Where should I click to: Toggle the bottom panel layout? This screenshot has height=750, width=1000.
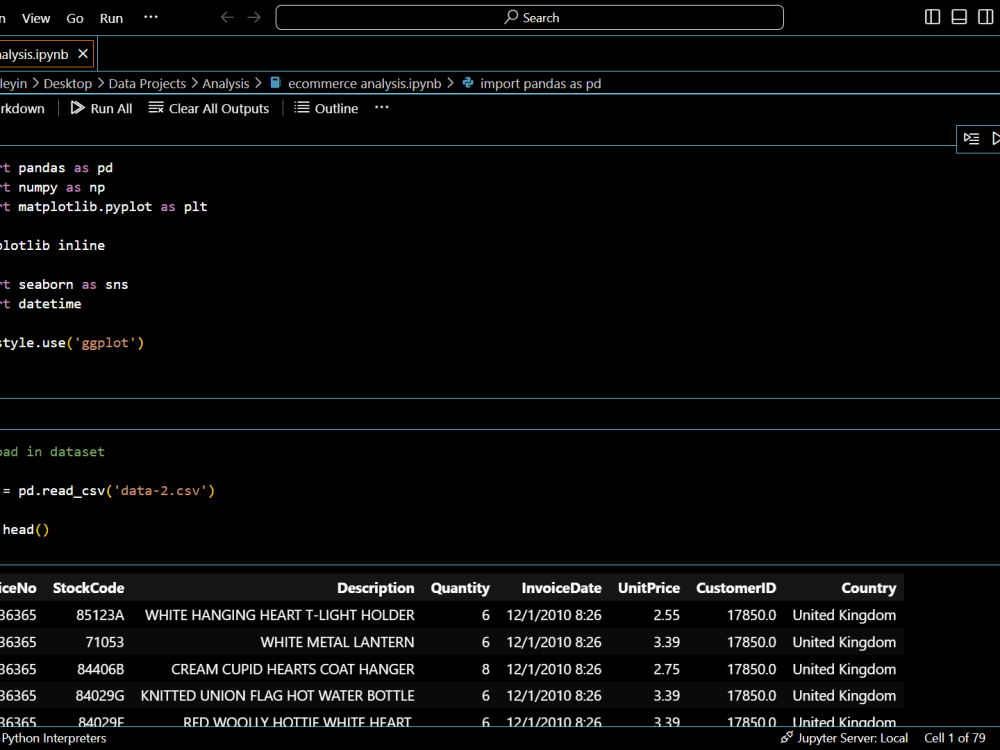959,17
